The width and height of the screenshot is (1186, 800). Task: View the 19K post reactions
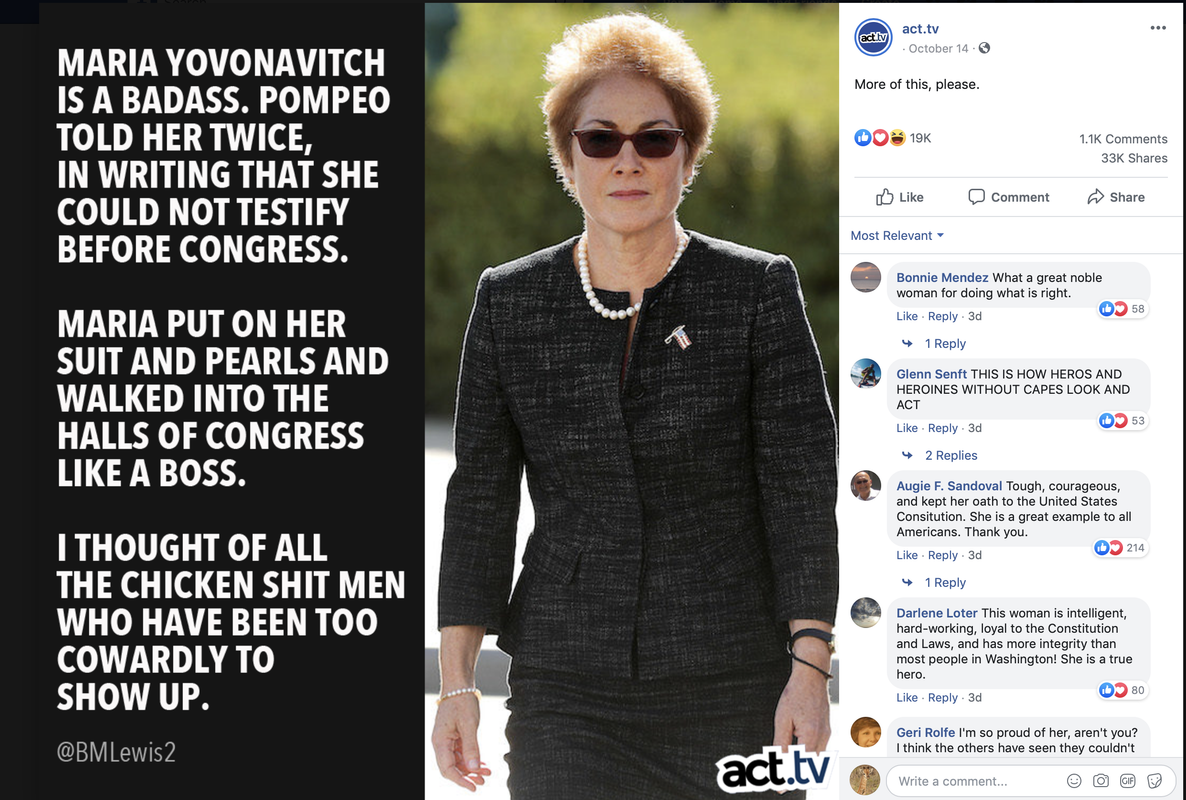(893, 138)
